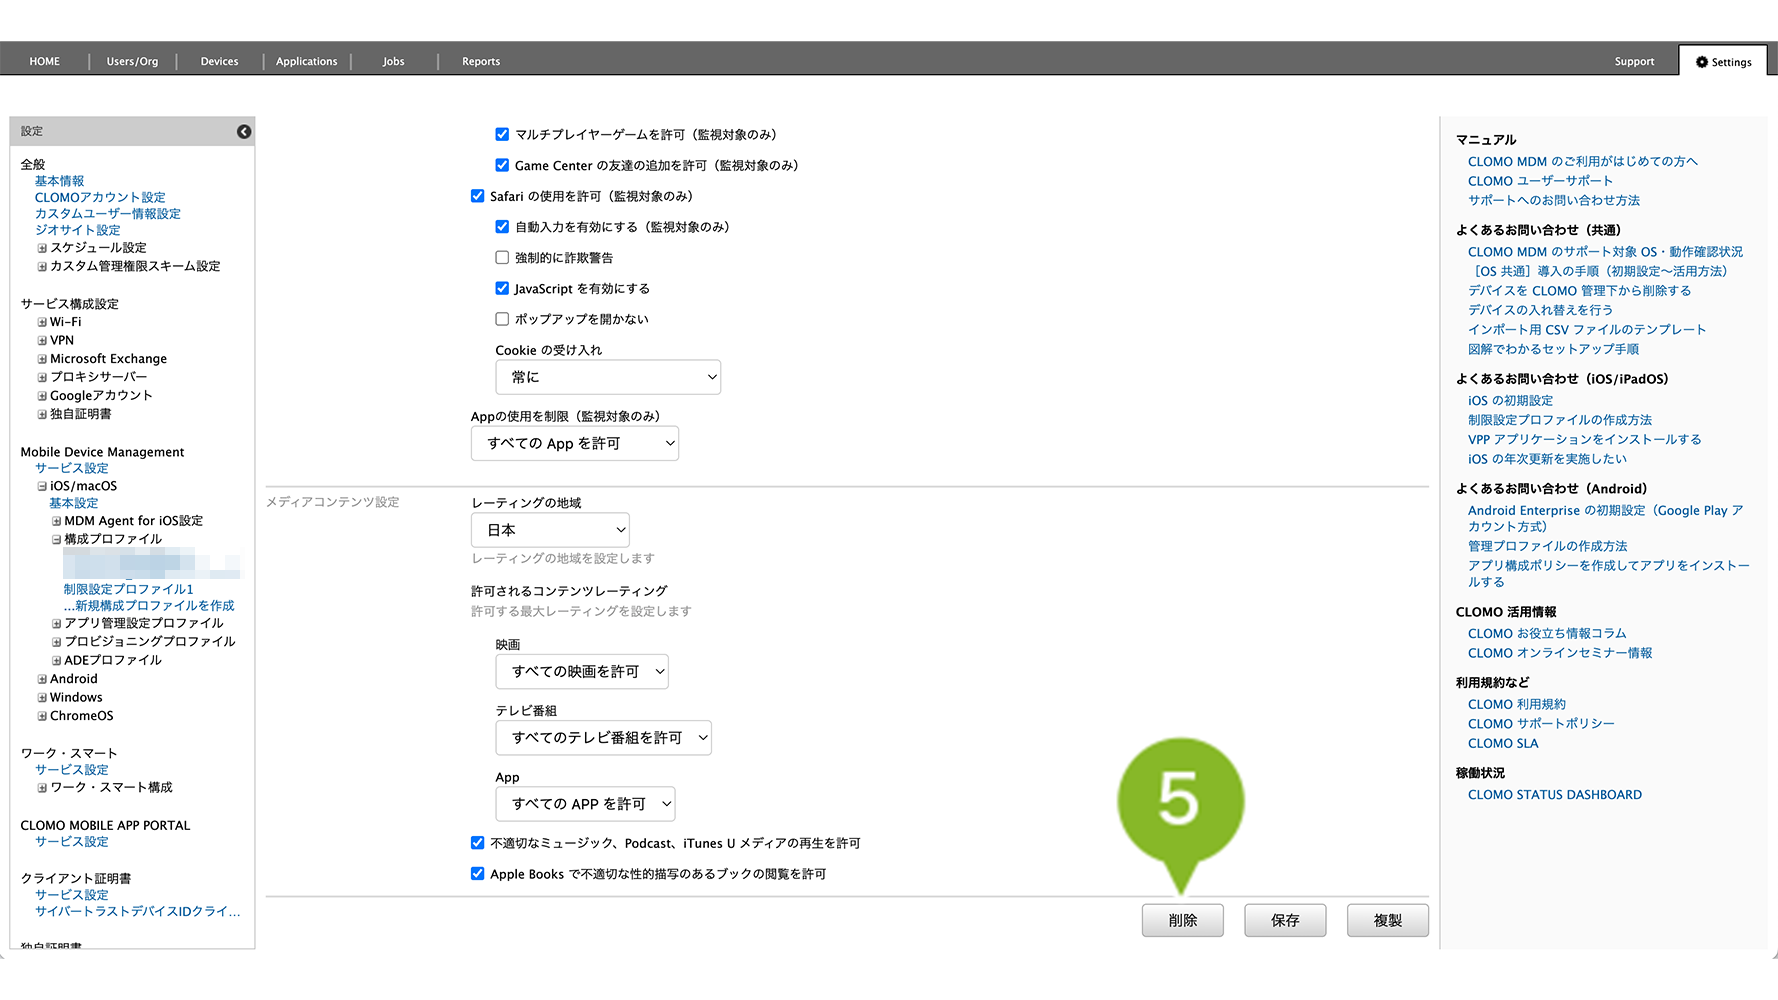The height and width of the screenshot is (1000, 1778).
Task: Toggle the ポップアップを開かない checkbox
Action: [x=502, y=320]
